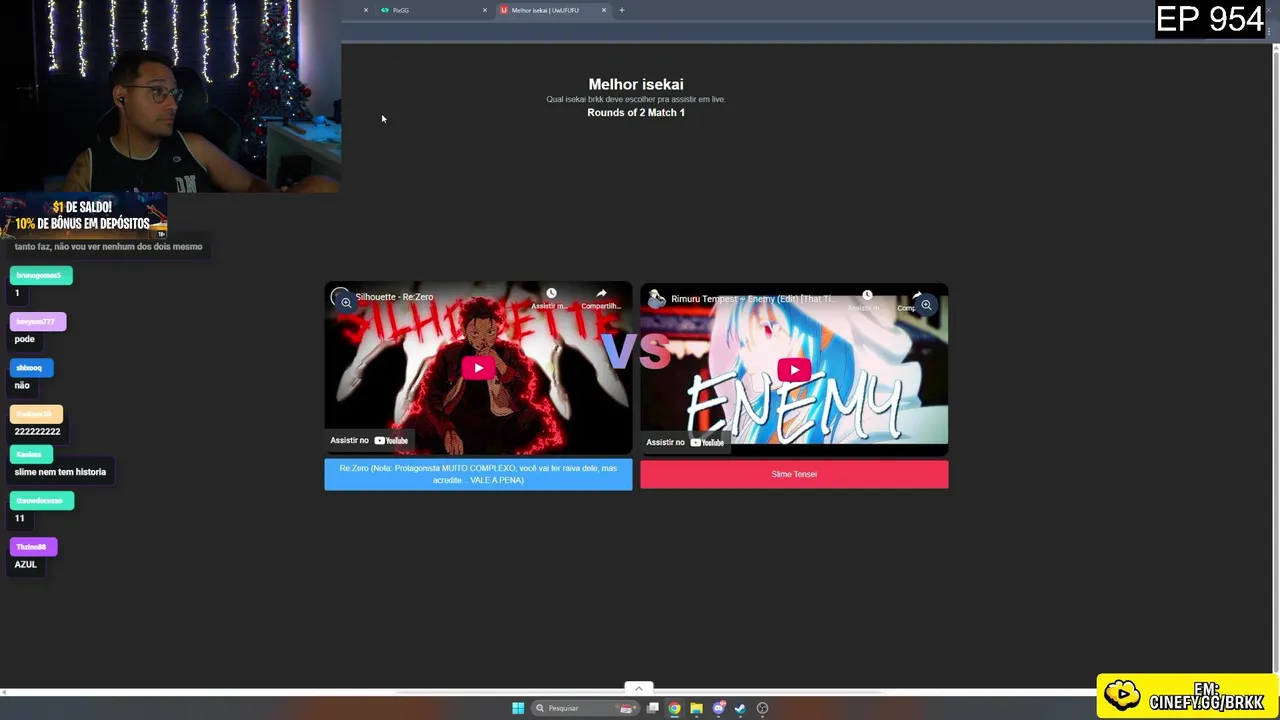Play the Rimuru Tempest Enemy video
Image resolution: width=1280 pixels, height=720 pixels.
tap(794, 370)
